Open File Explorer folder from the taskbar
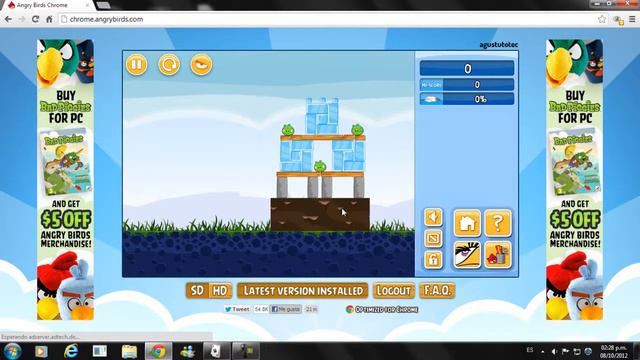This screenshot has width=640, height=360. (x=129, y=351)
